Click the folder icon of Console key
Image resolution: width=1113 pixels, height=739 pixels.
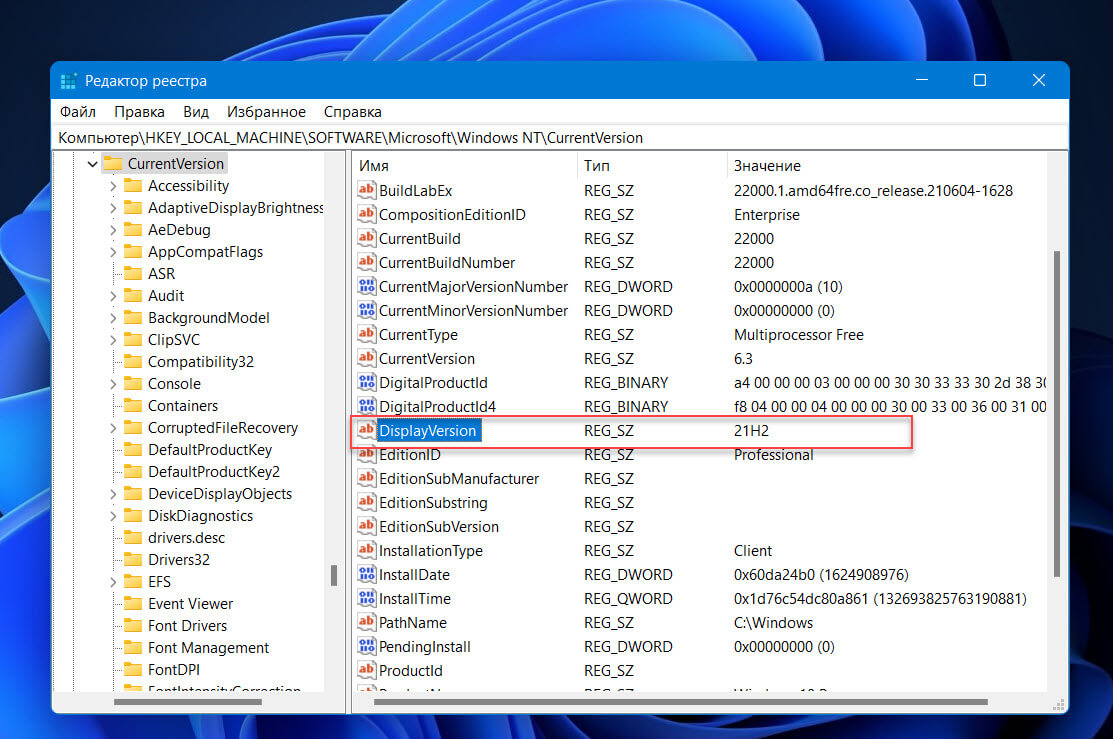click(133, 384)
